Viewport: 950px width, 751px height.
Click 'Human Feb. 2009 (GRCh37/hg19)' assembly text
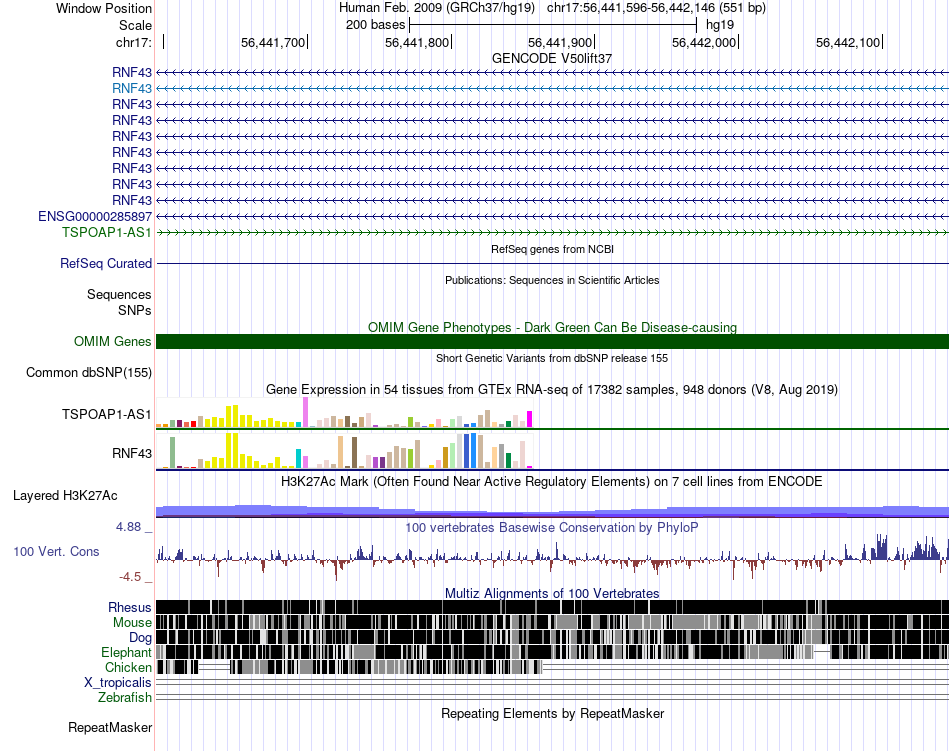[437, 8]
